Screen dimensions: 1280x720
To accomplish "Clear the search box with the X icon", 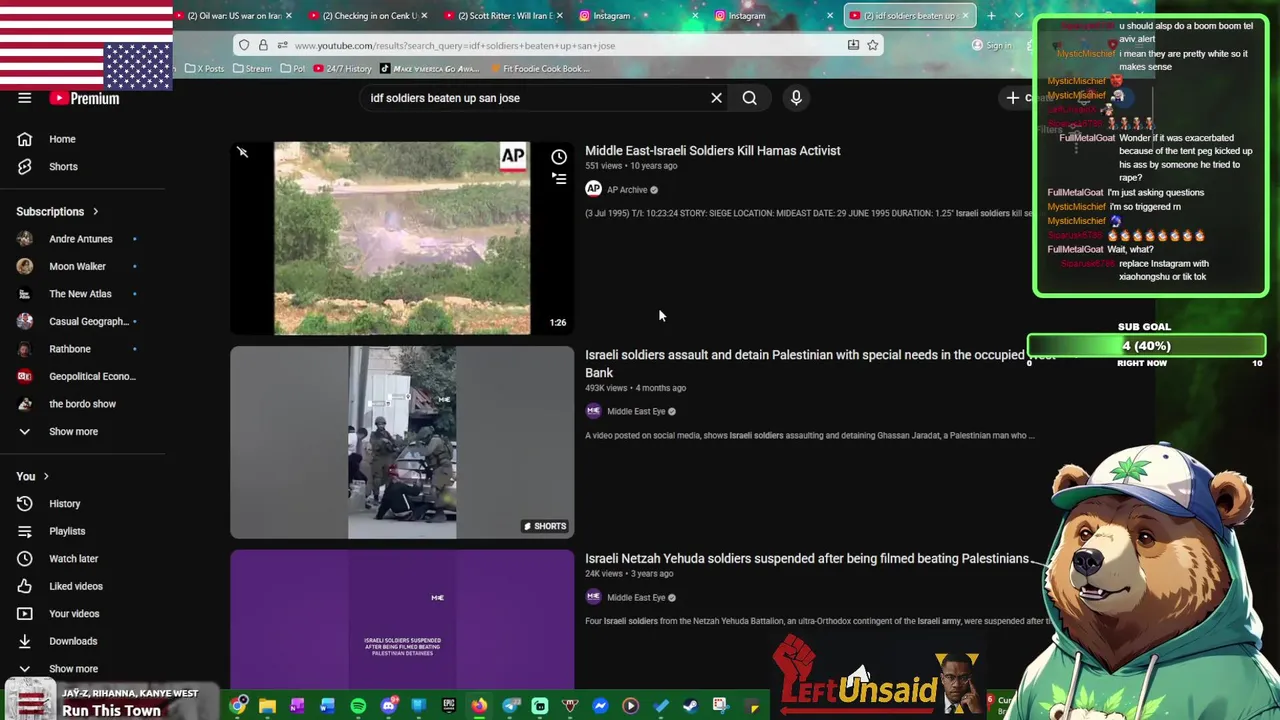I will tap(716, 98).
